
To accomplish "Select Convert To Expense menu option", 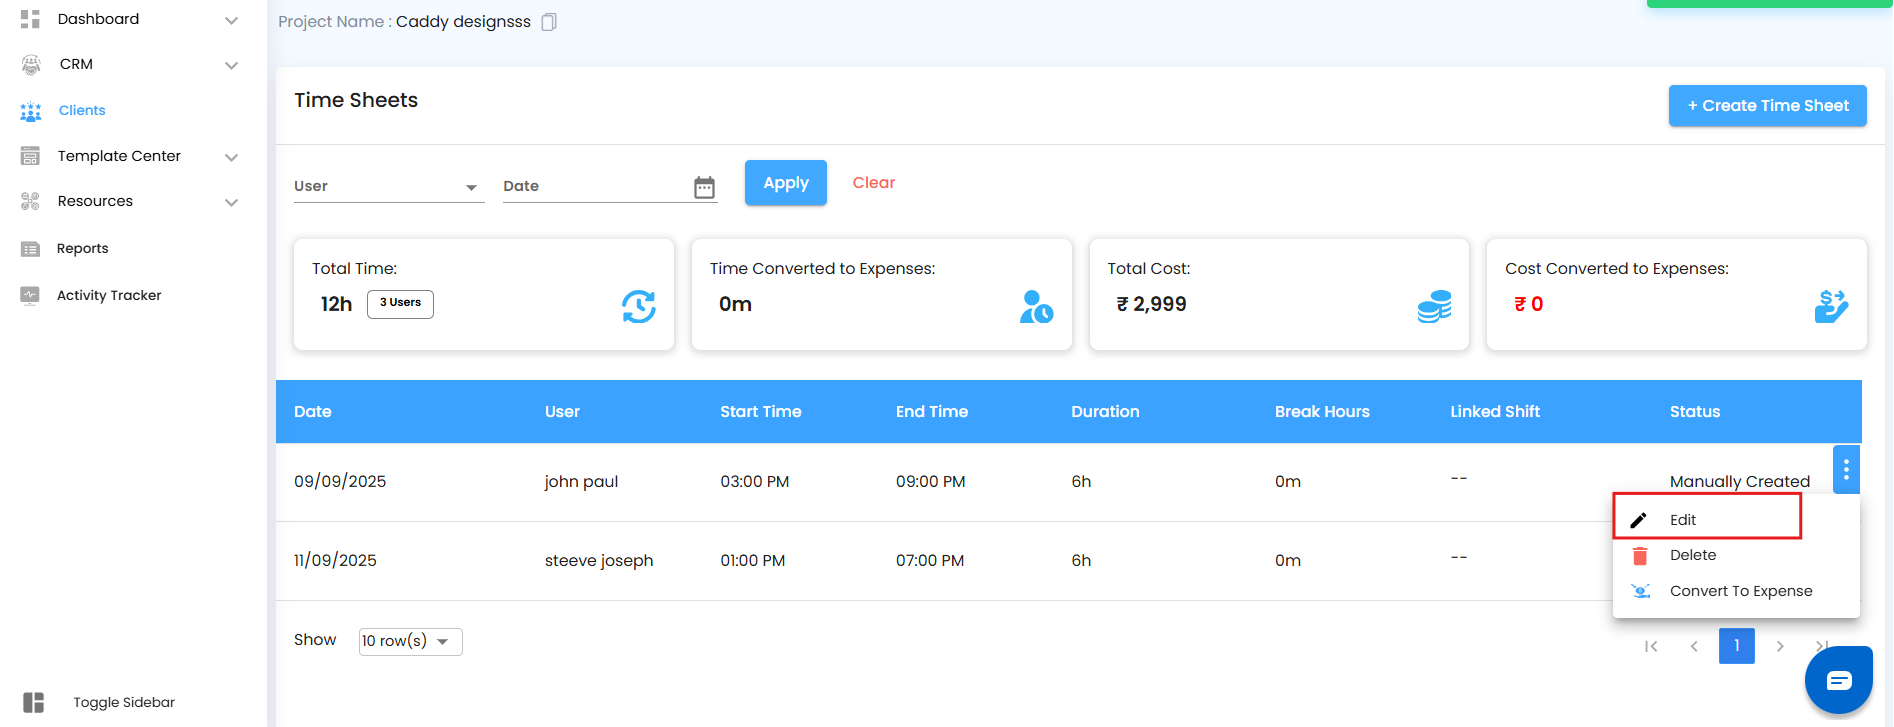I will click(x=1740, y=591).
